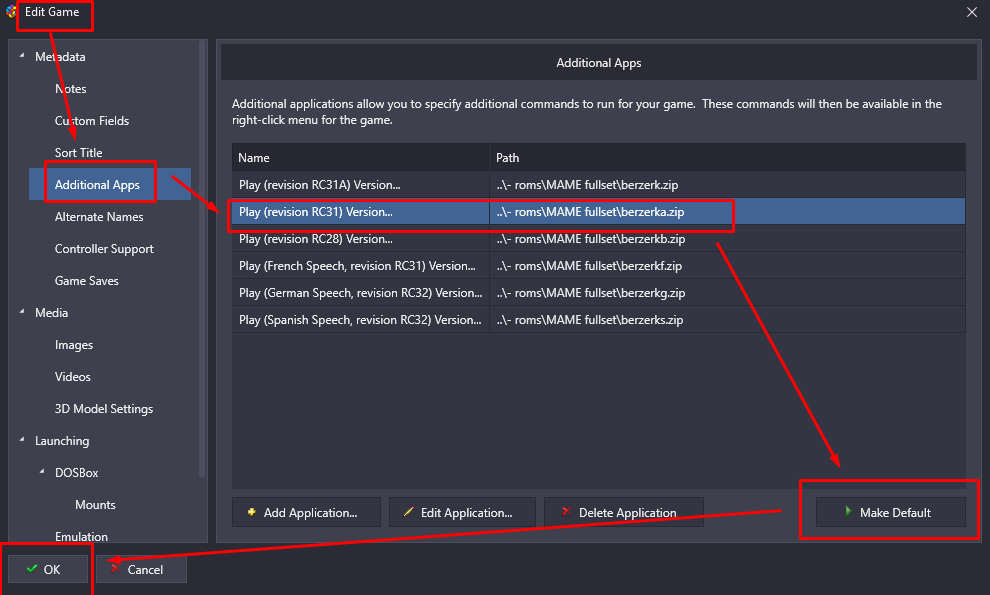Click the Path column header
The image size is (990, 595).
pos(727,158)
